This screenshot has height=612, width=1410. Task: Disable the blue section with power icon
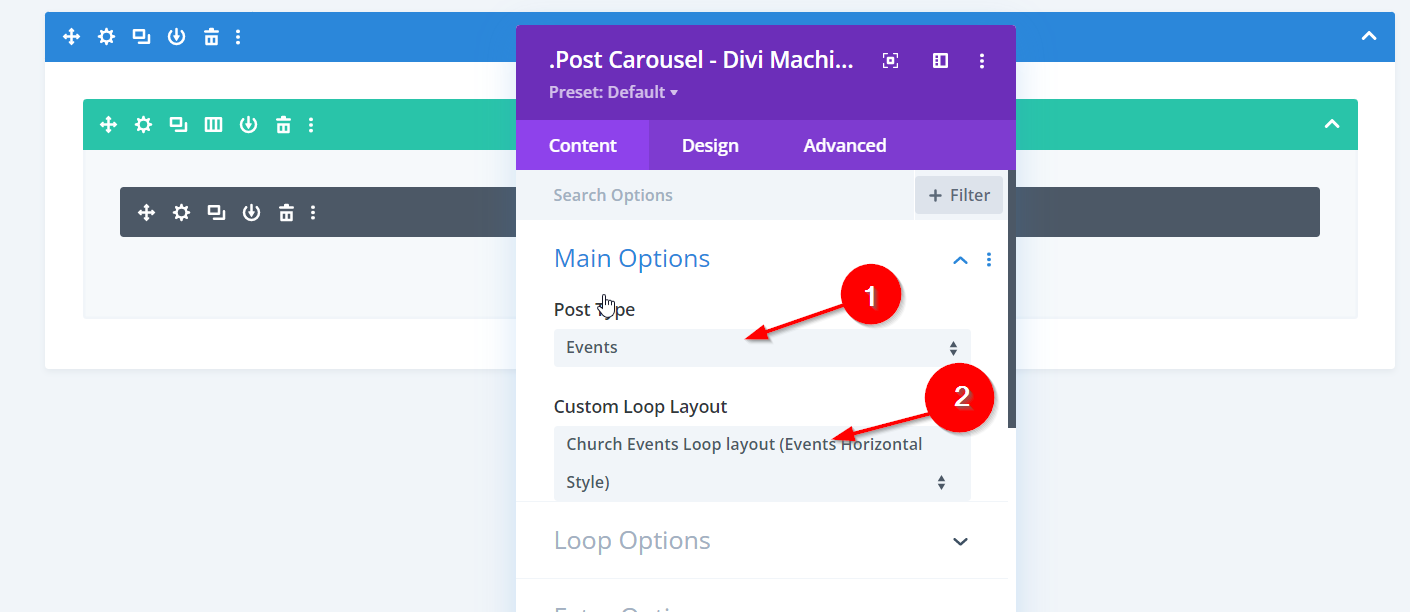tap(176, 37)
